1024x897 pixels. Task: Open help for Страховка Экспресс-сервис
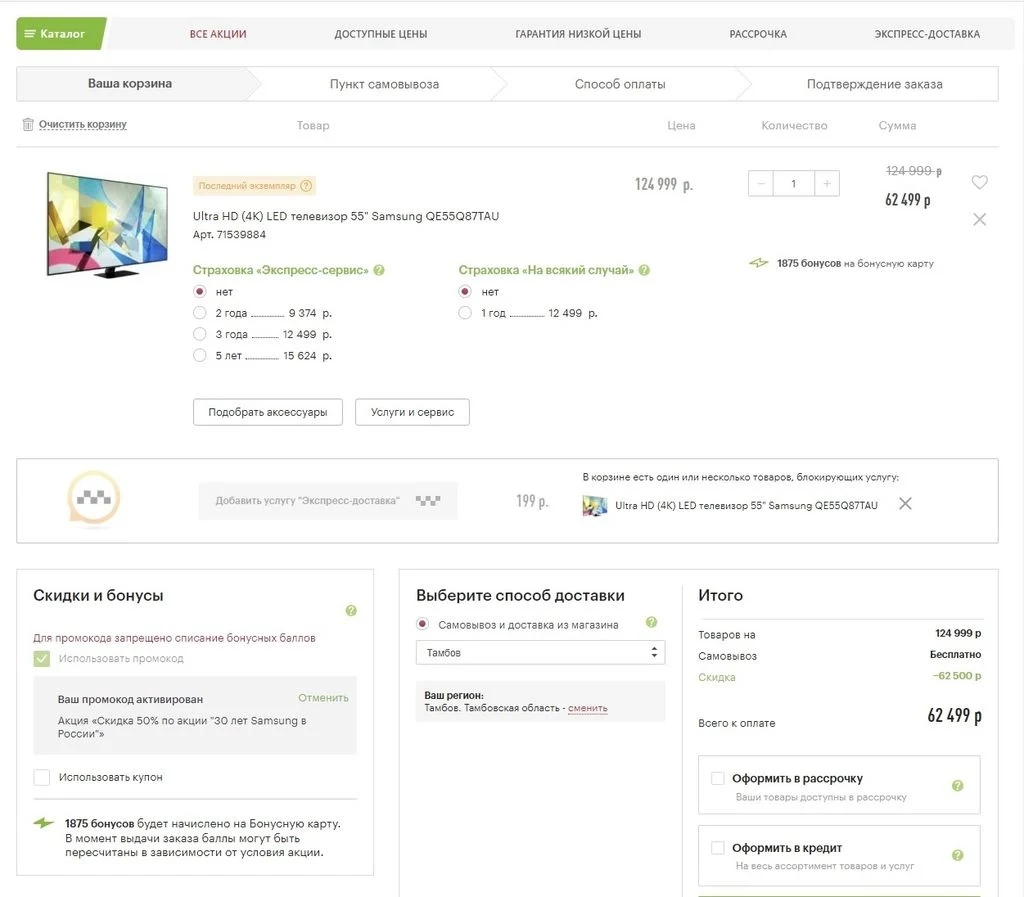(x=379, y=270)
